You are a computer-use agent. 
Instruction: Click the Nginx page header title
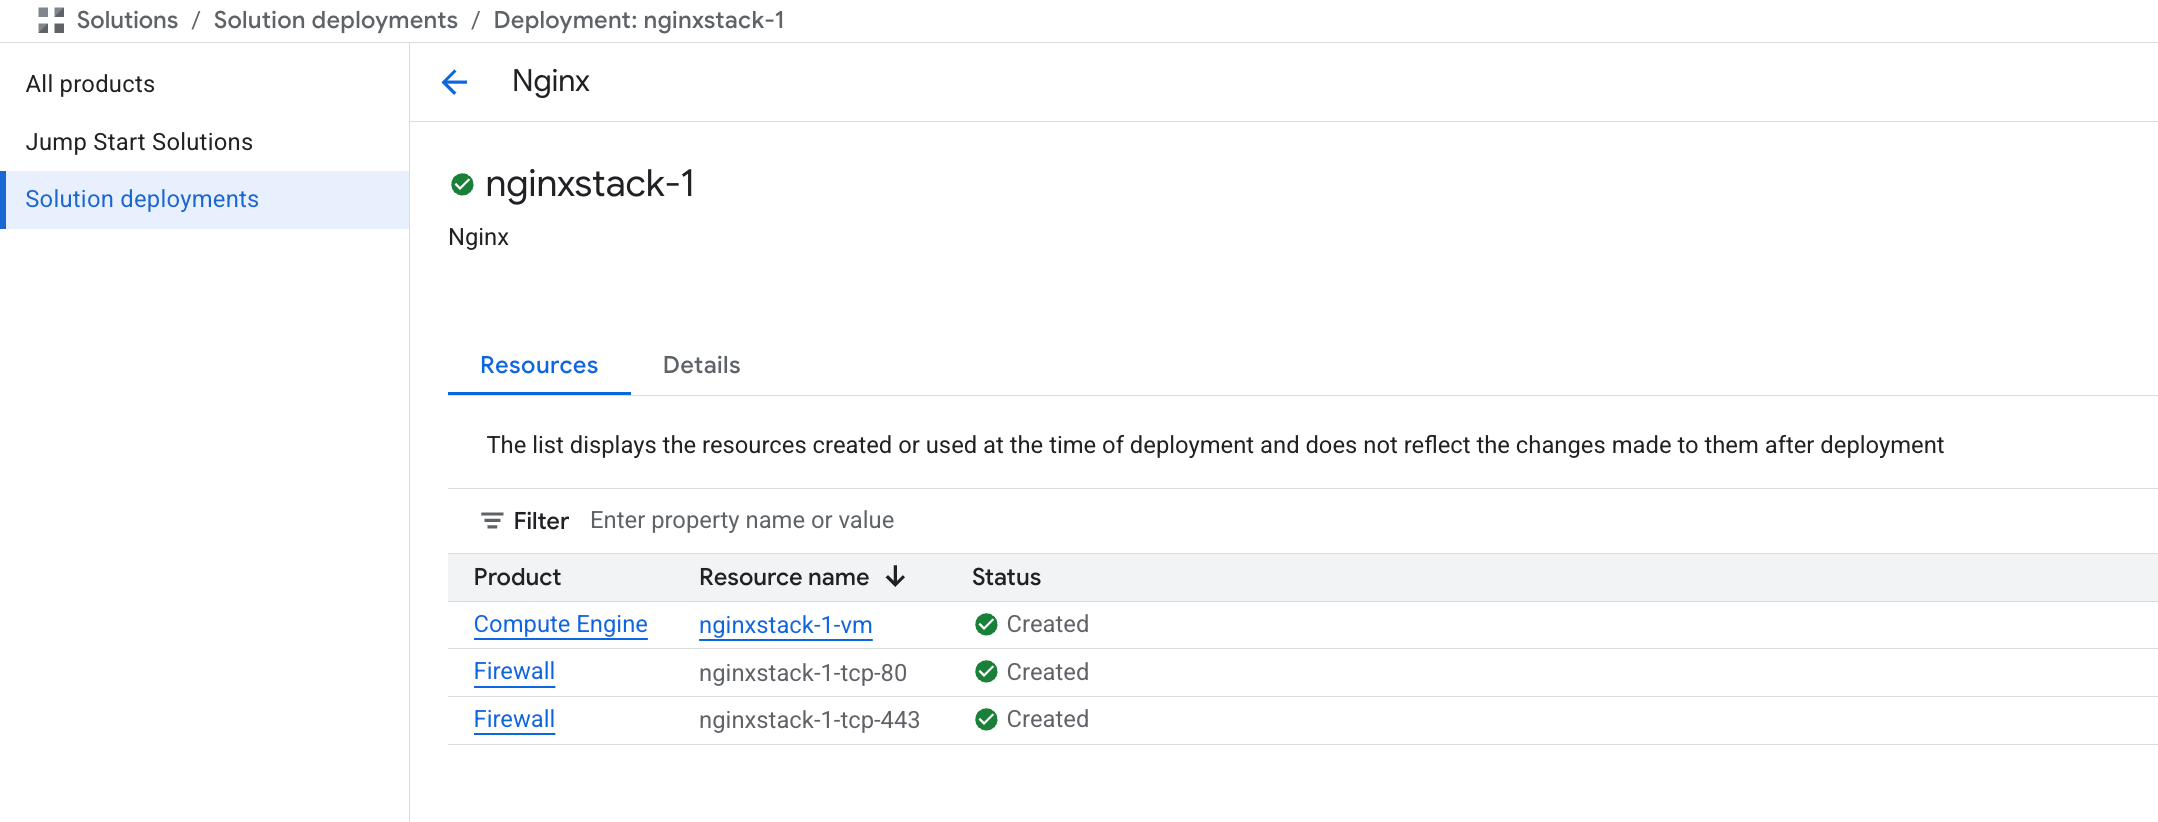coord(551,82)
